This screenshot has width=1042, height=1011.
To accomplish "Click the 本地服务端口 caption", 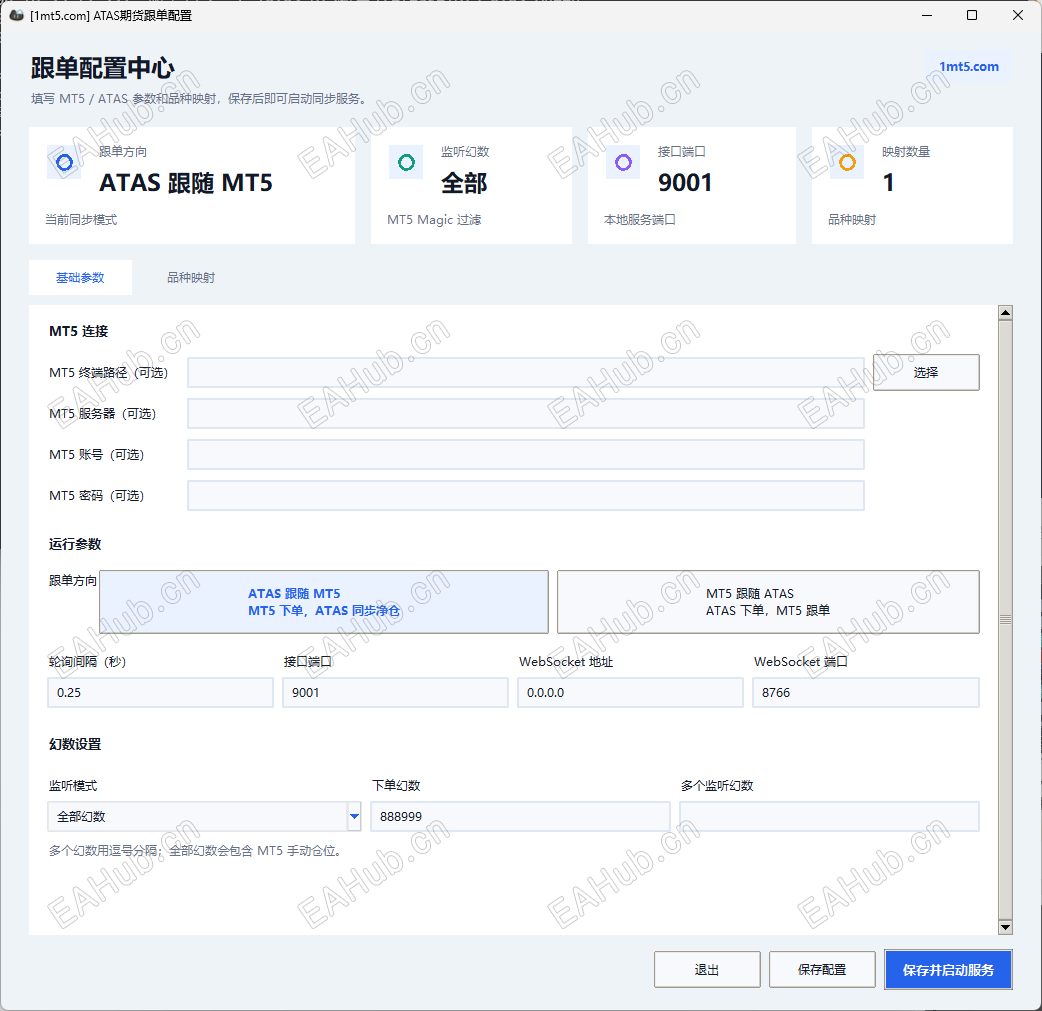I will (640, 219).
